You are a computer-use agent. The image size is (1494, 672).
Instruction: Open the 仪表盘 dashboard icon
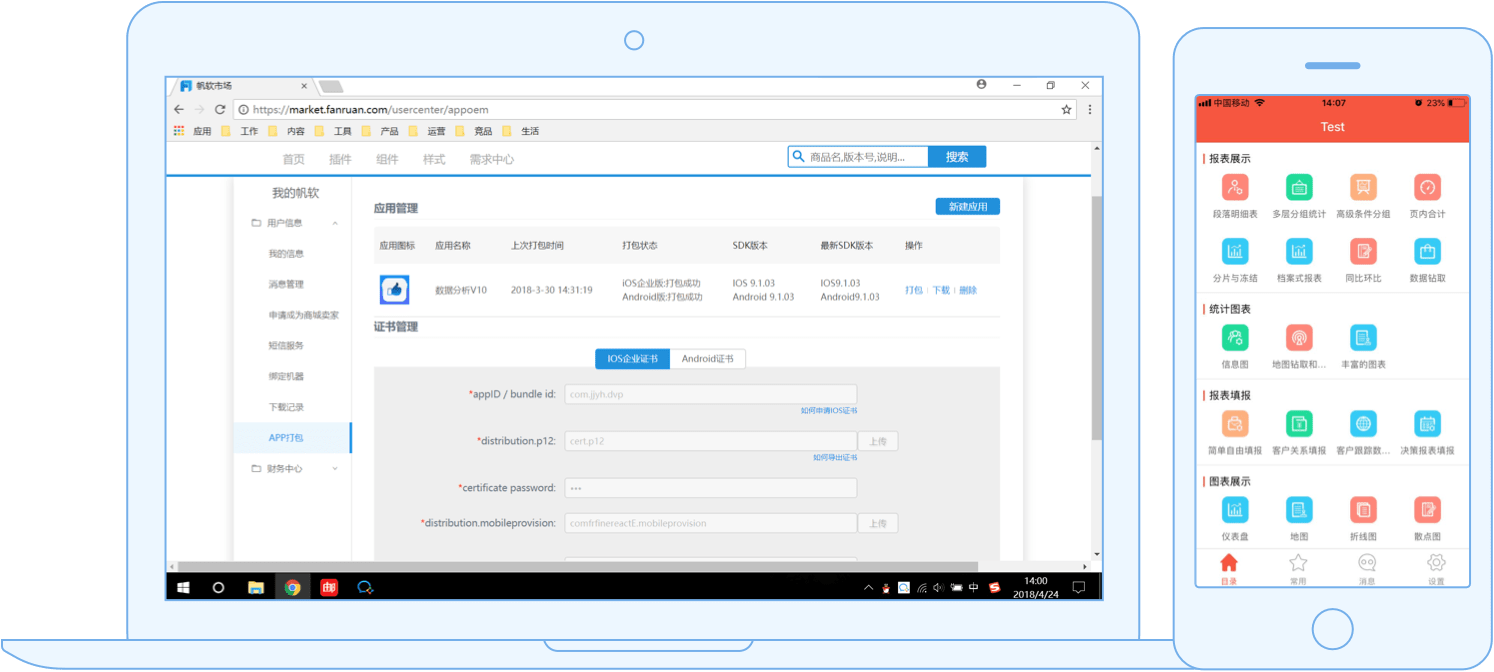point(1235,510)
